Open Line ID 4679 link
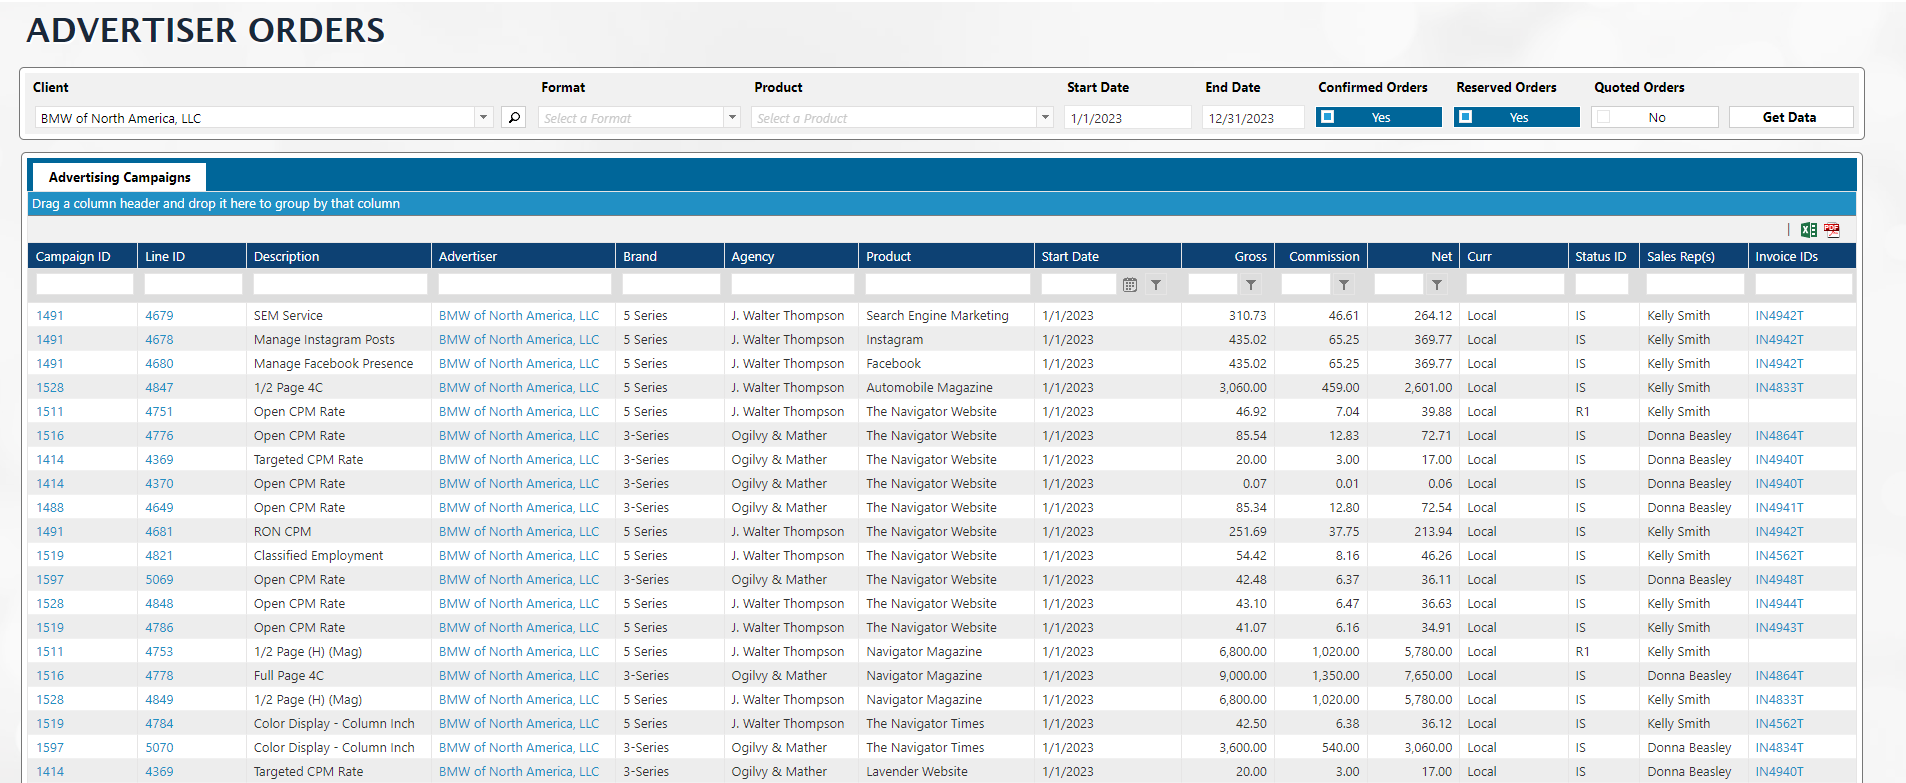Viewport: 1906px width, 783px height. coord(159,316)
